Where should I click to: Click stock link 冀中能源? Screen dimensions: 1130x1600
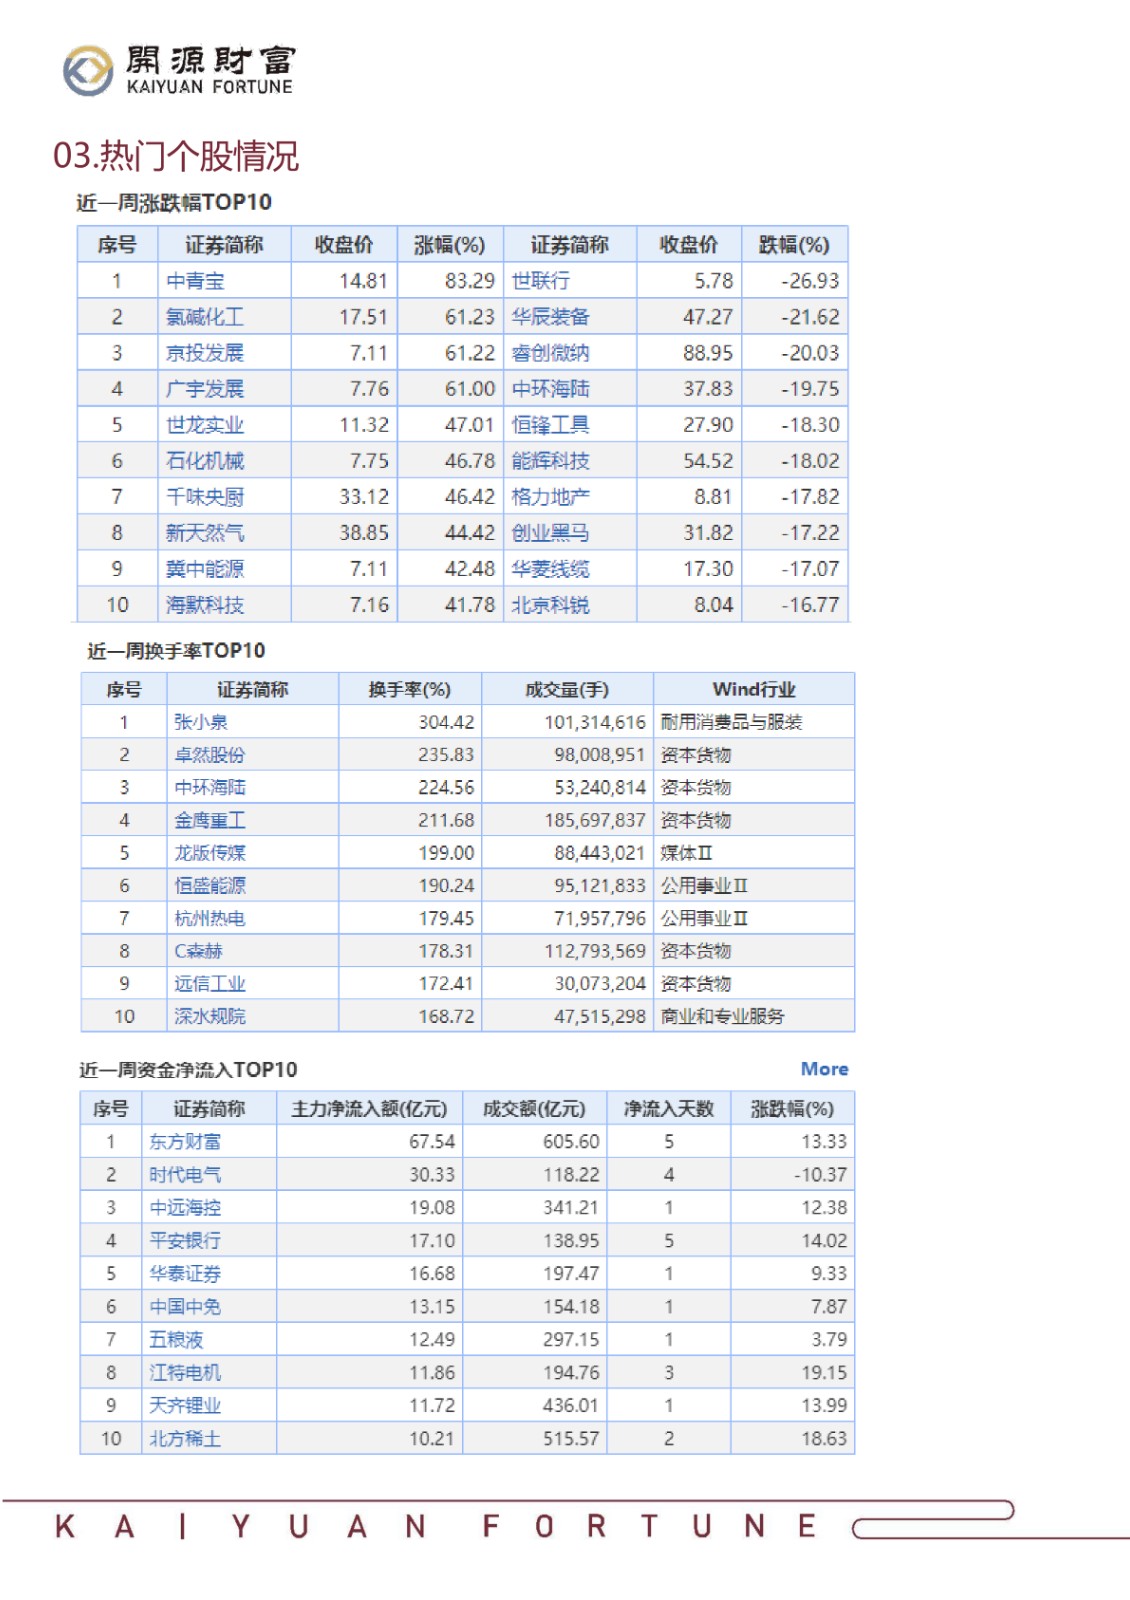pos(205,569)
